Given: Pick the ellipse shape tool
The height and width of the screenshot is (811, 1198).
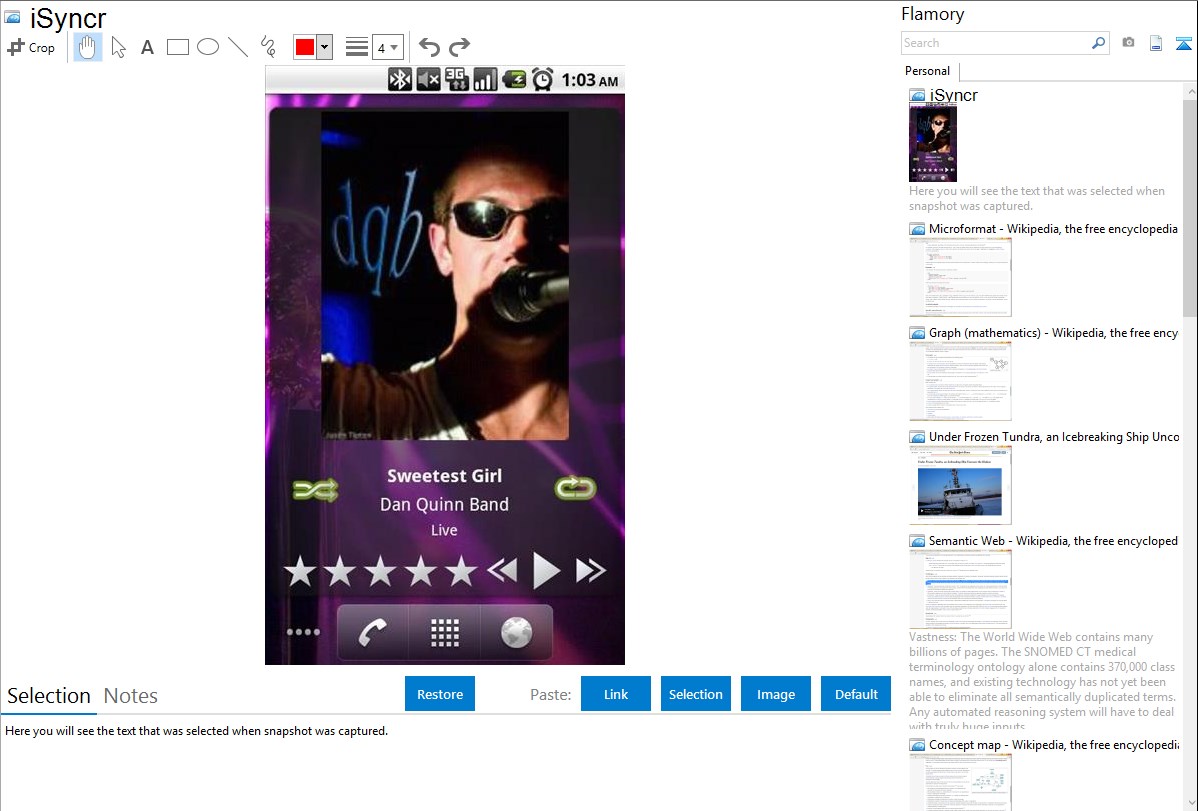Looking at the screenshot, I should click(x=208, y=47).
